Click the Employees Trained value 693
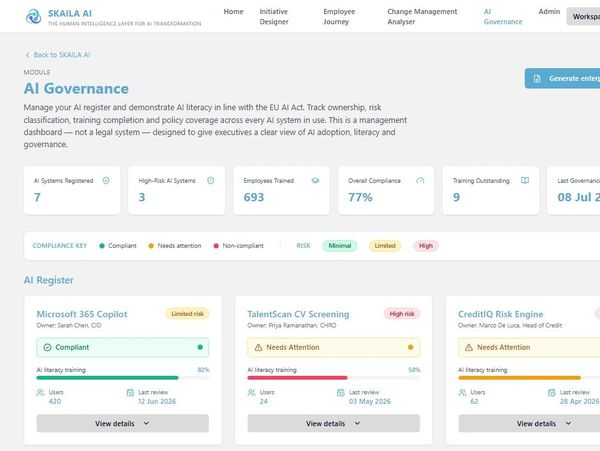The width and height of the screenshot is (600, 451). [x=254, y=197]
